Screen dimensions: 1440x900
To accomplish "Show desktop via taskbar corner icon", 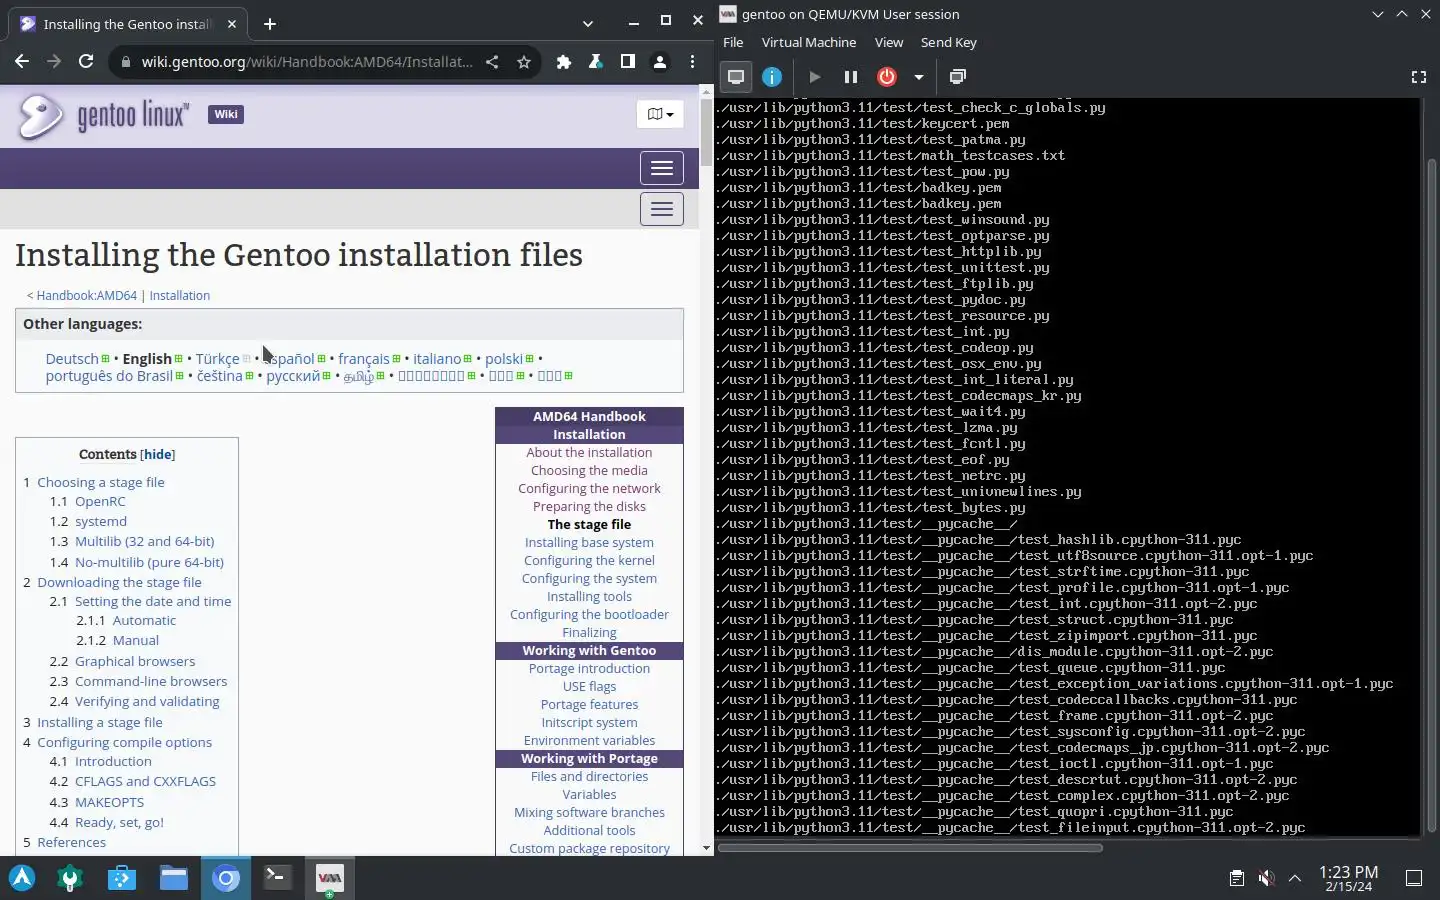I will pyautogui.click(x=1414, y=878).
